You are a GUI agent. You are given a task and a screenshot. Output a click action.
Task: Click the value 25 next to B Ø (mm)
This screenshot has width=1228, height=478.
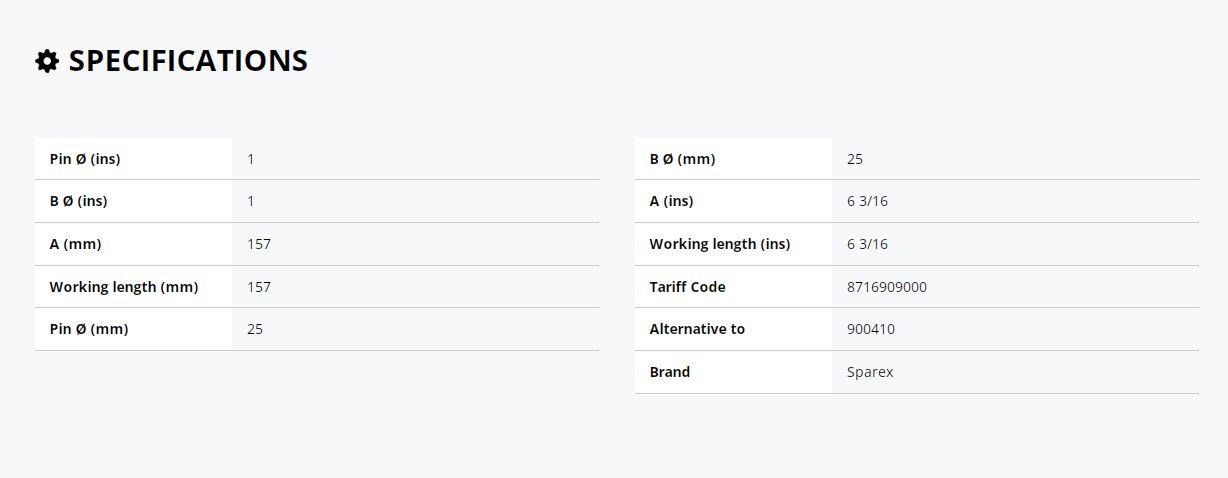pyautogui.click(x=855, y=159)
